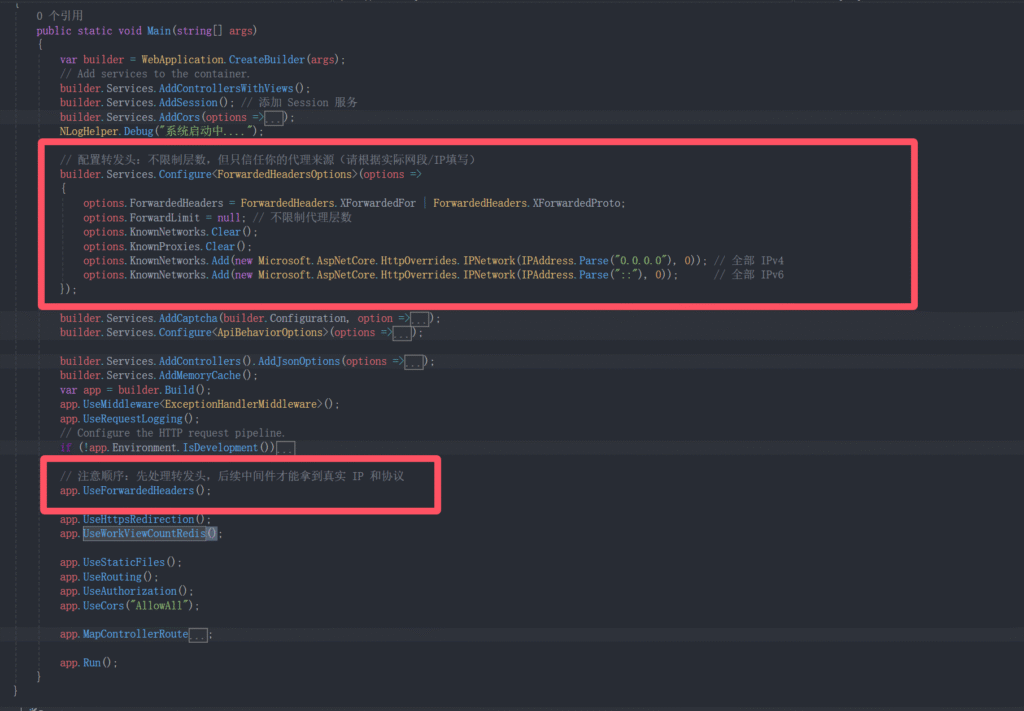Expand collapsed ApiBehaviorOptions configuration block
The height and width of the screenshot is (711, 1024).
point(403,333)
